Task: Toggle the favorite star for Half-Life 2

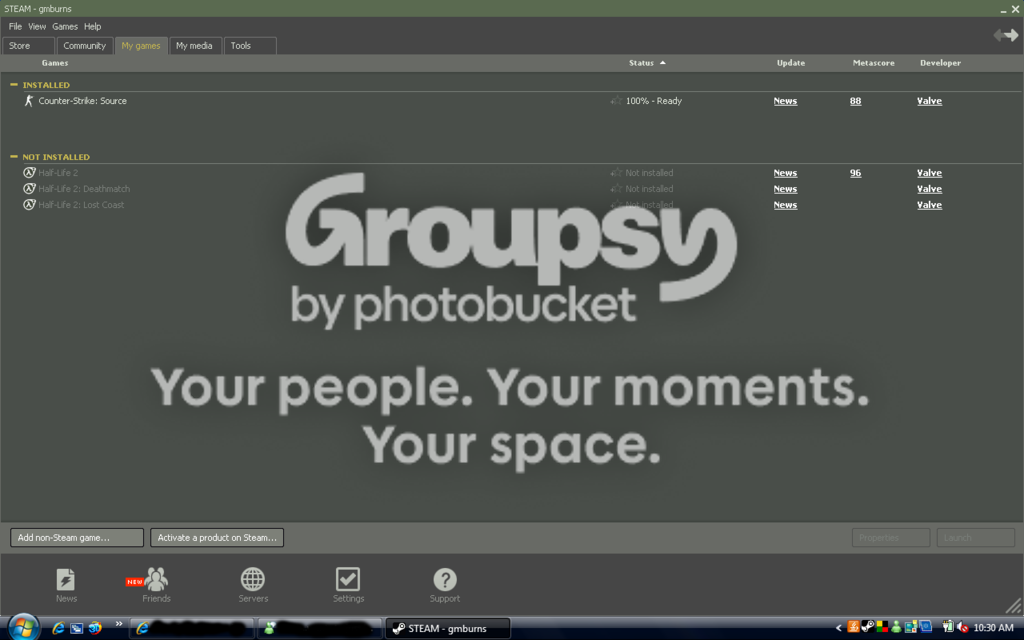Action: coord(616,172)
